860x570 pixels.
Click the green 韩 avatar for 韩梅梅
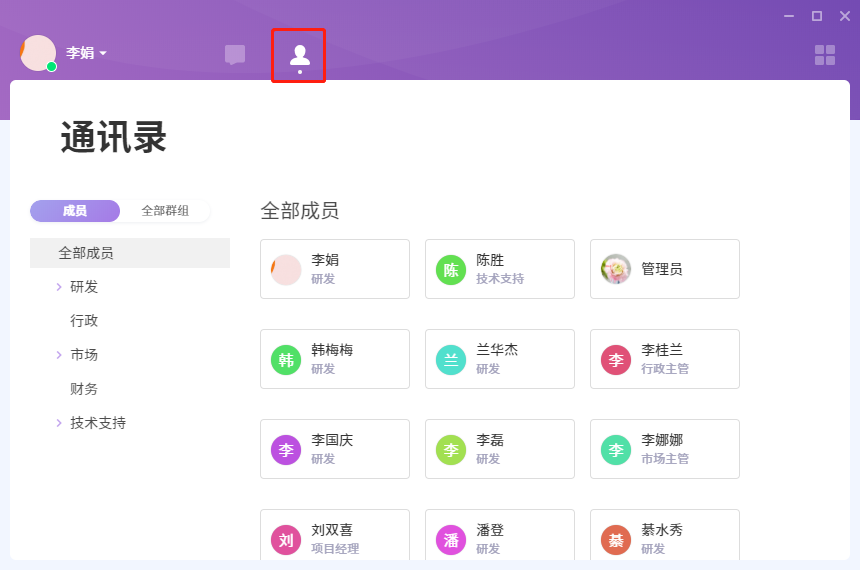[x=286, y=360]
